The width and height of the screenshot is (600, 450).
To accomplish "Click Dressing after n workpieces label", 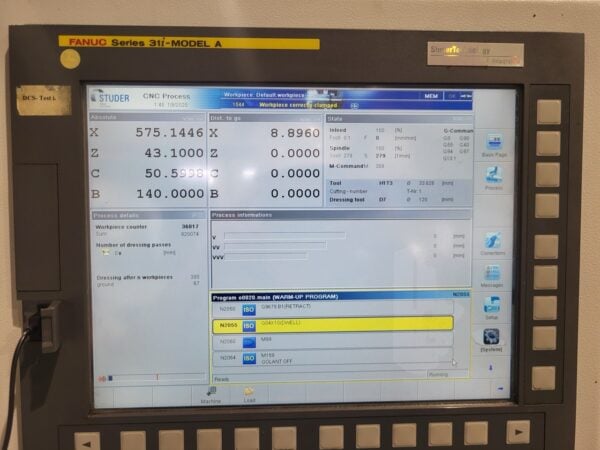I will [x=134, y=277].
